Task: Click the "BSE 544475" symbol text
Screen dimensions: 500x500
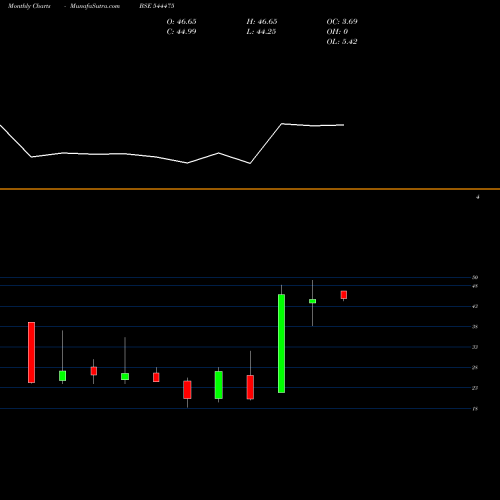Action: click(157, 6)
